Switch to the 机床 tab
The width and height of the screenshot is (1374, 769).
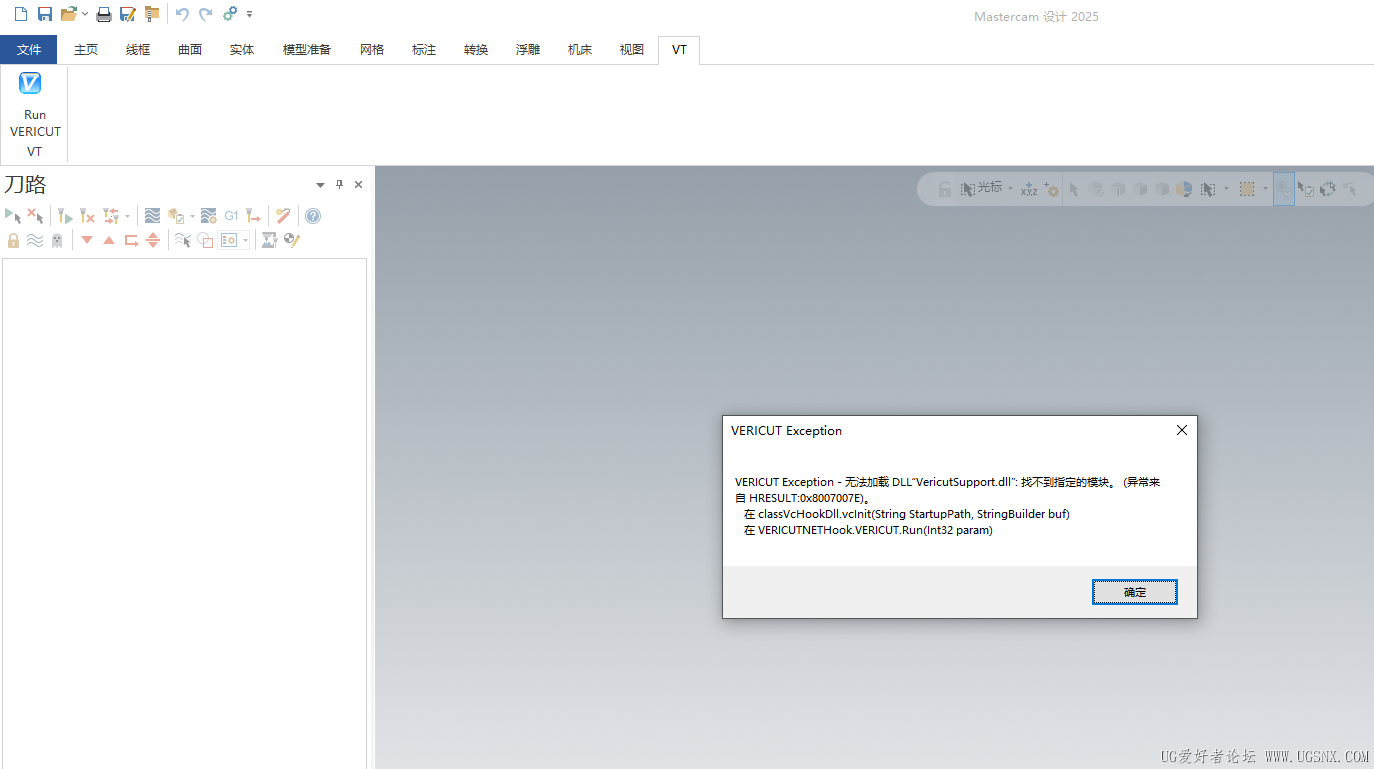click(x=580, y=49)
